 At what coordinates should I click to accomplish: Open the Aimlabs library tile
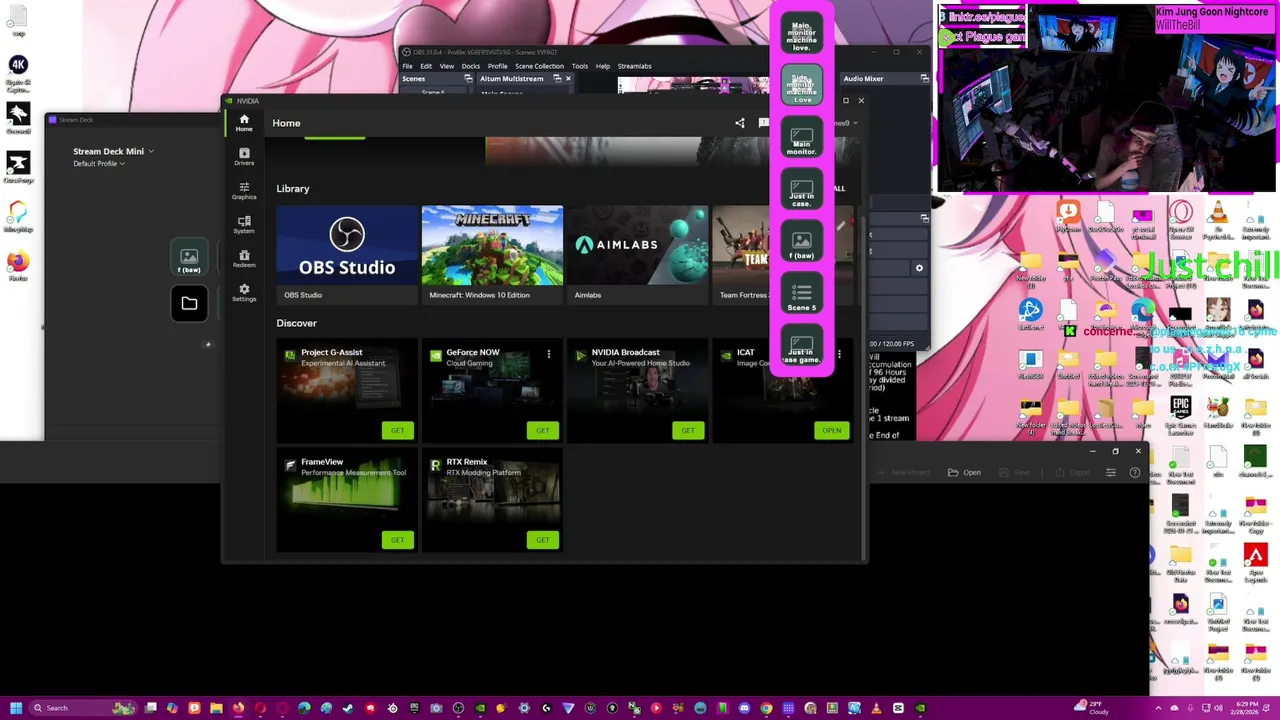tap(637, 254)
